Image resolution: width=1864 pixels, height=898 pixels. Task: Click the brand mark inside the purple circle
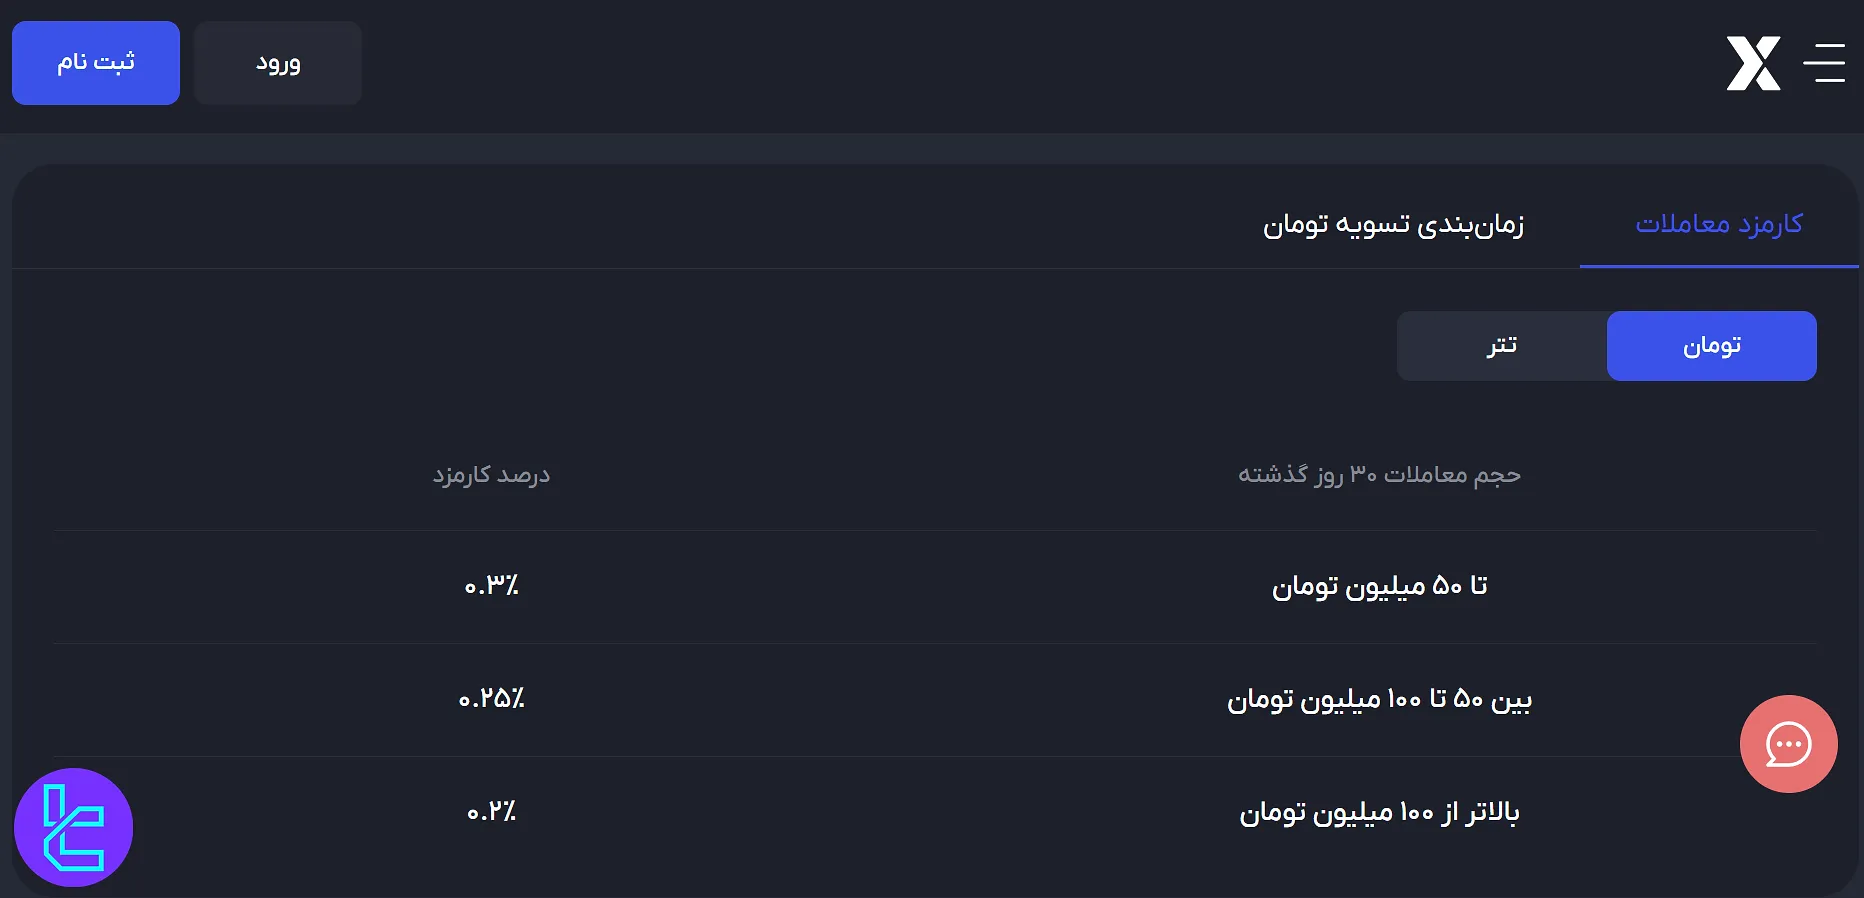click(x=75, y=827)
